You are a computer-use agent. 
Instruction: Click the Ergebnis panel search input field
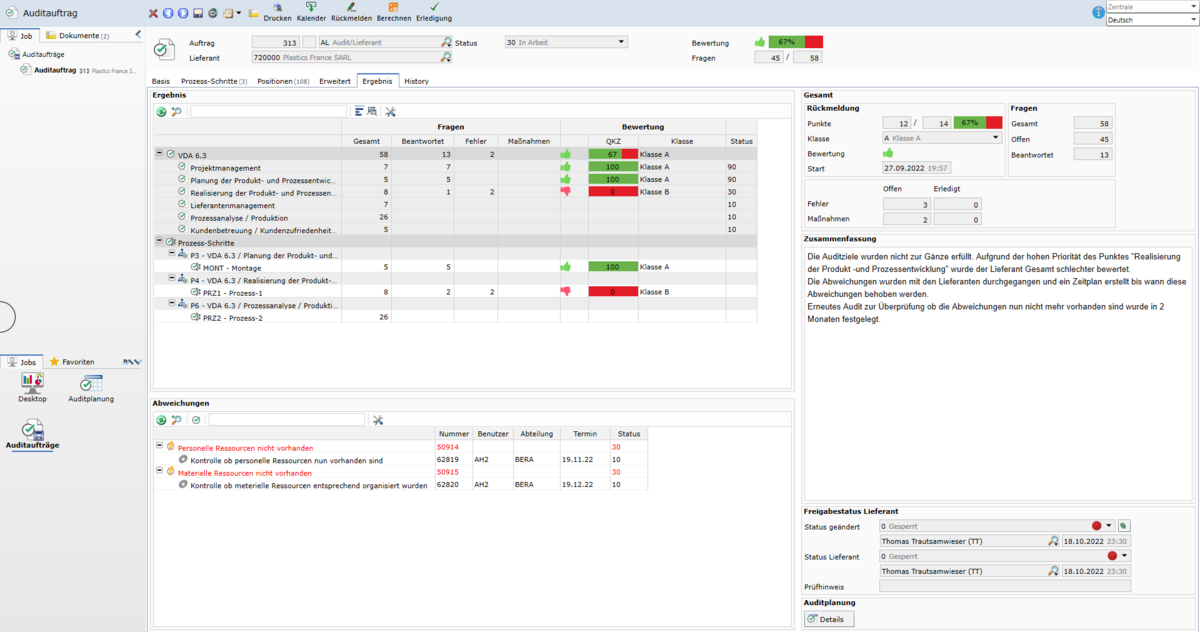pos(268,112)
